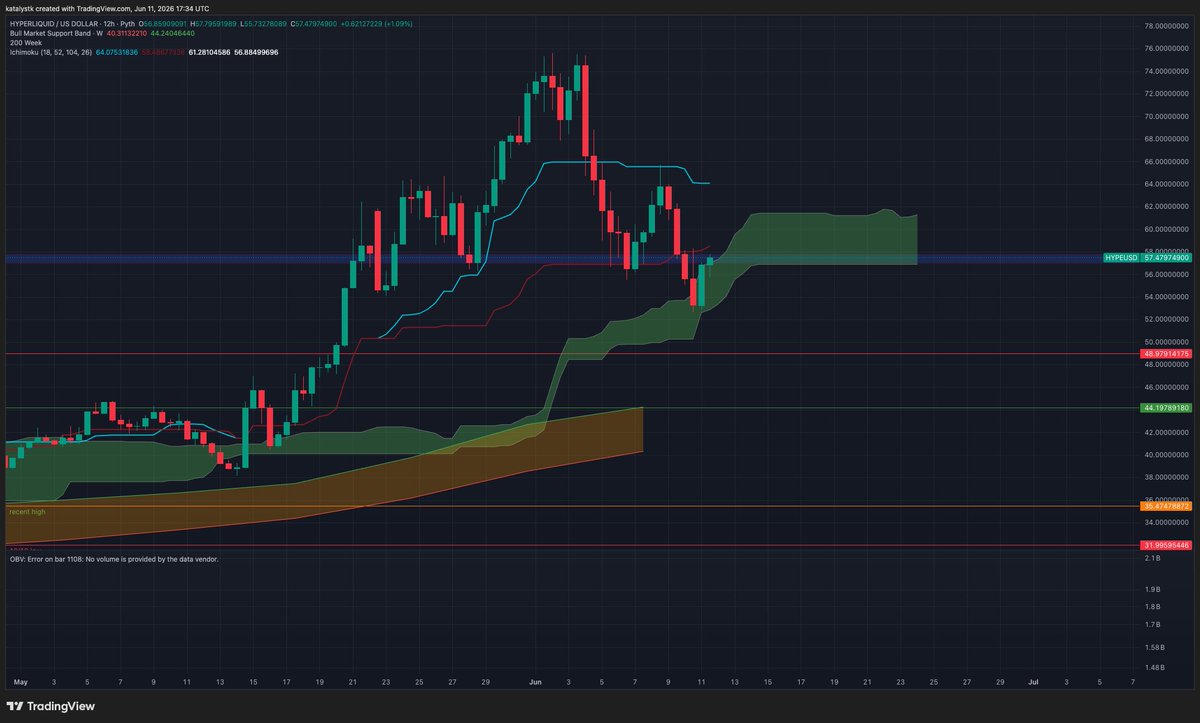Click the 70.00000000 price axis label

(x=1167, y=116)
